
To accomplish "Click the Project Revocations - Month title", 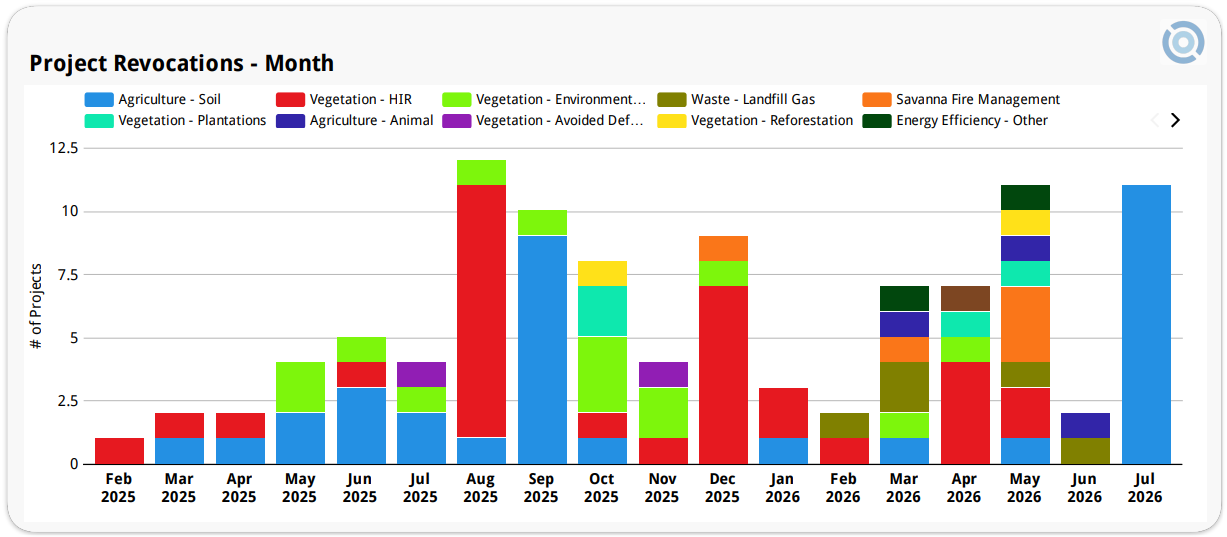I will click(x=182, y=63).
